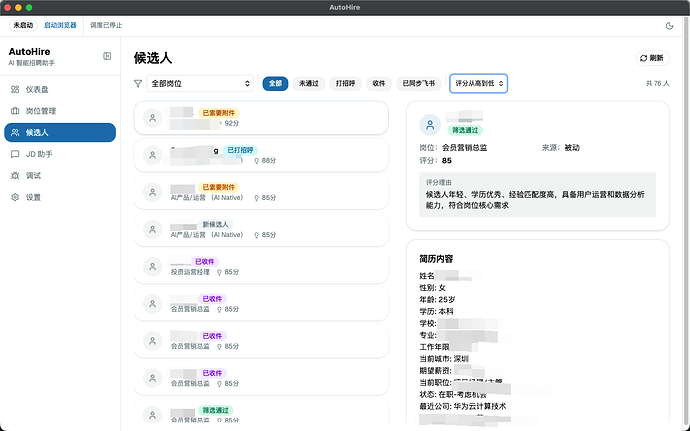Click the 简历内容 heading
690x431 pixels.
(x=436, y=259)
